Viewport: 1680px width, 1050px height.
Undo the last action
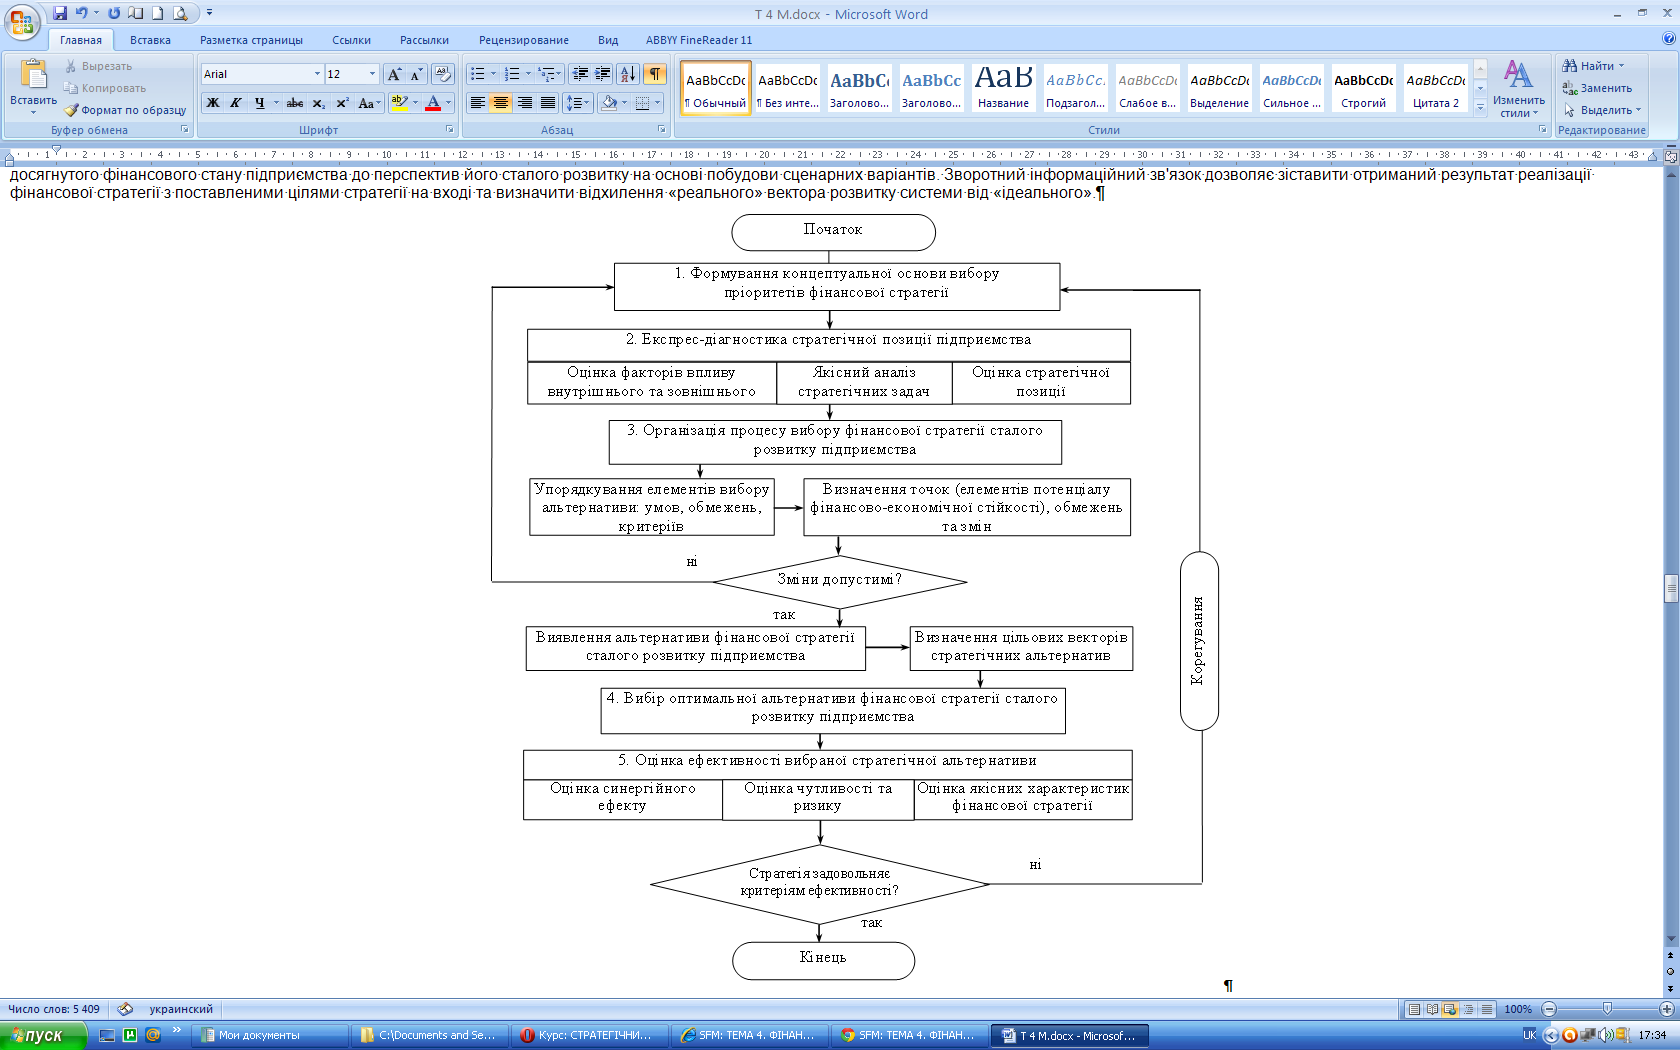pos(81,13)
